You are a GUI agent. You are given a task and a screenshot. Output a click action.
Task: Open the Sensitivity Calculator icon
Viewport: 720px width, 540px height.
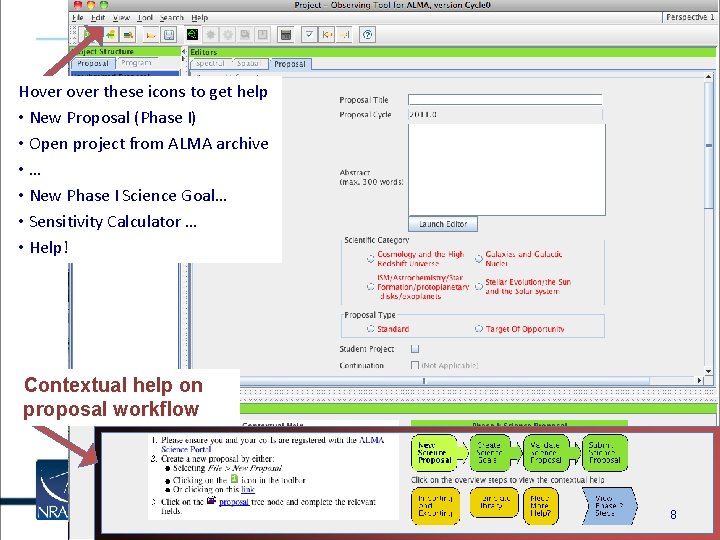[x=286, y=34]
